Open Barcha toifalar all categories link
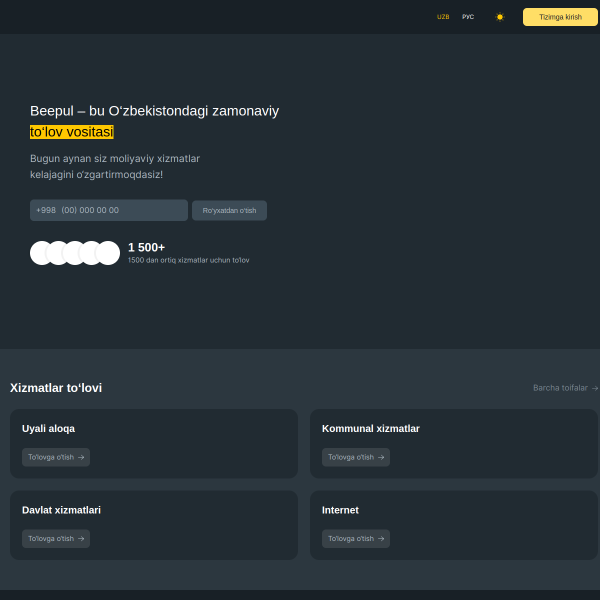This screenshot has height=600, width=600. pos(565,388)
